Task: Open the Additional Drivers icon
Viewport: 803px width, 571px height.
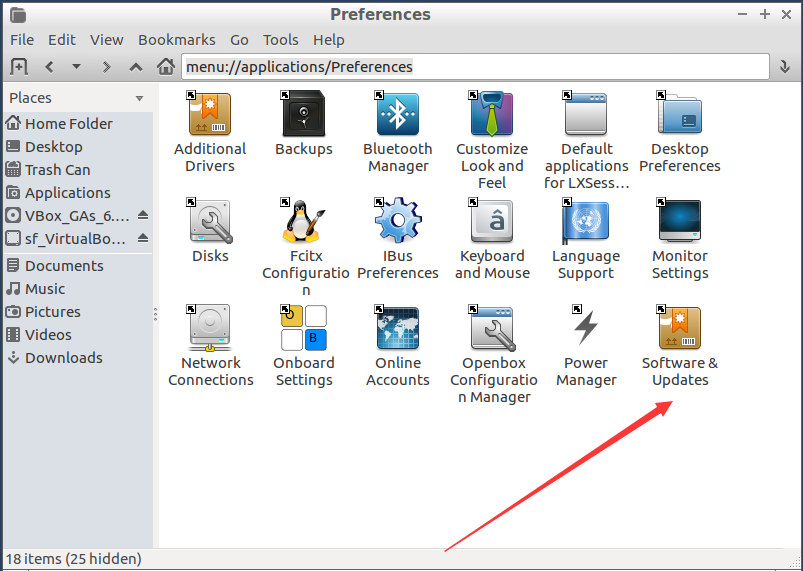Action: tap(210, 114)
